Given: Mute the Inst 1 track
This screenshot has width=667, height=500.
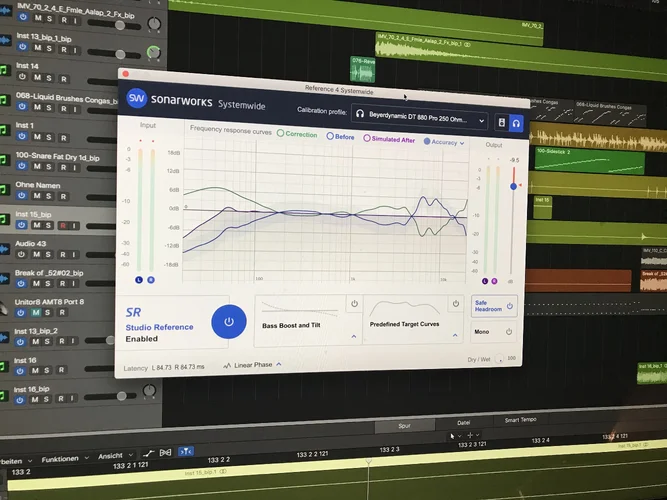Looking at the screenshot, I should coord(37,137).
